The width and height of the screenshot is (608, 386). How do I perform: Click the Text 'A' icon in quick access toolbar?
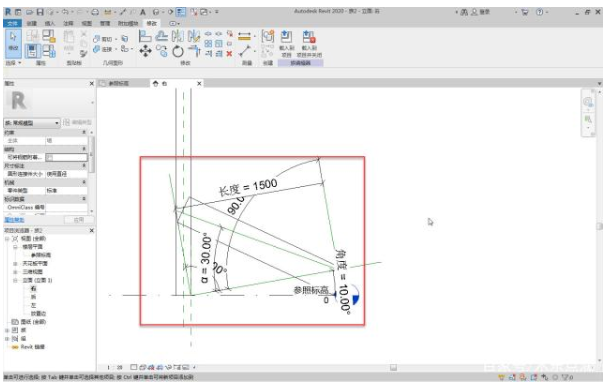tap(143, 12)
